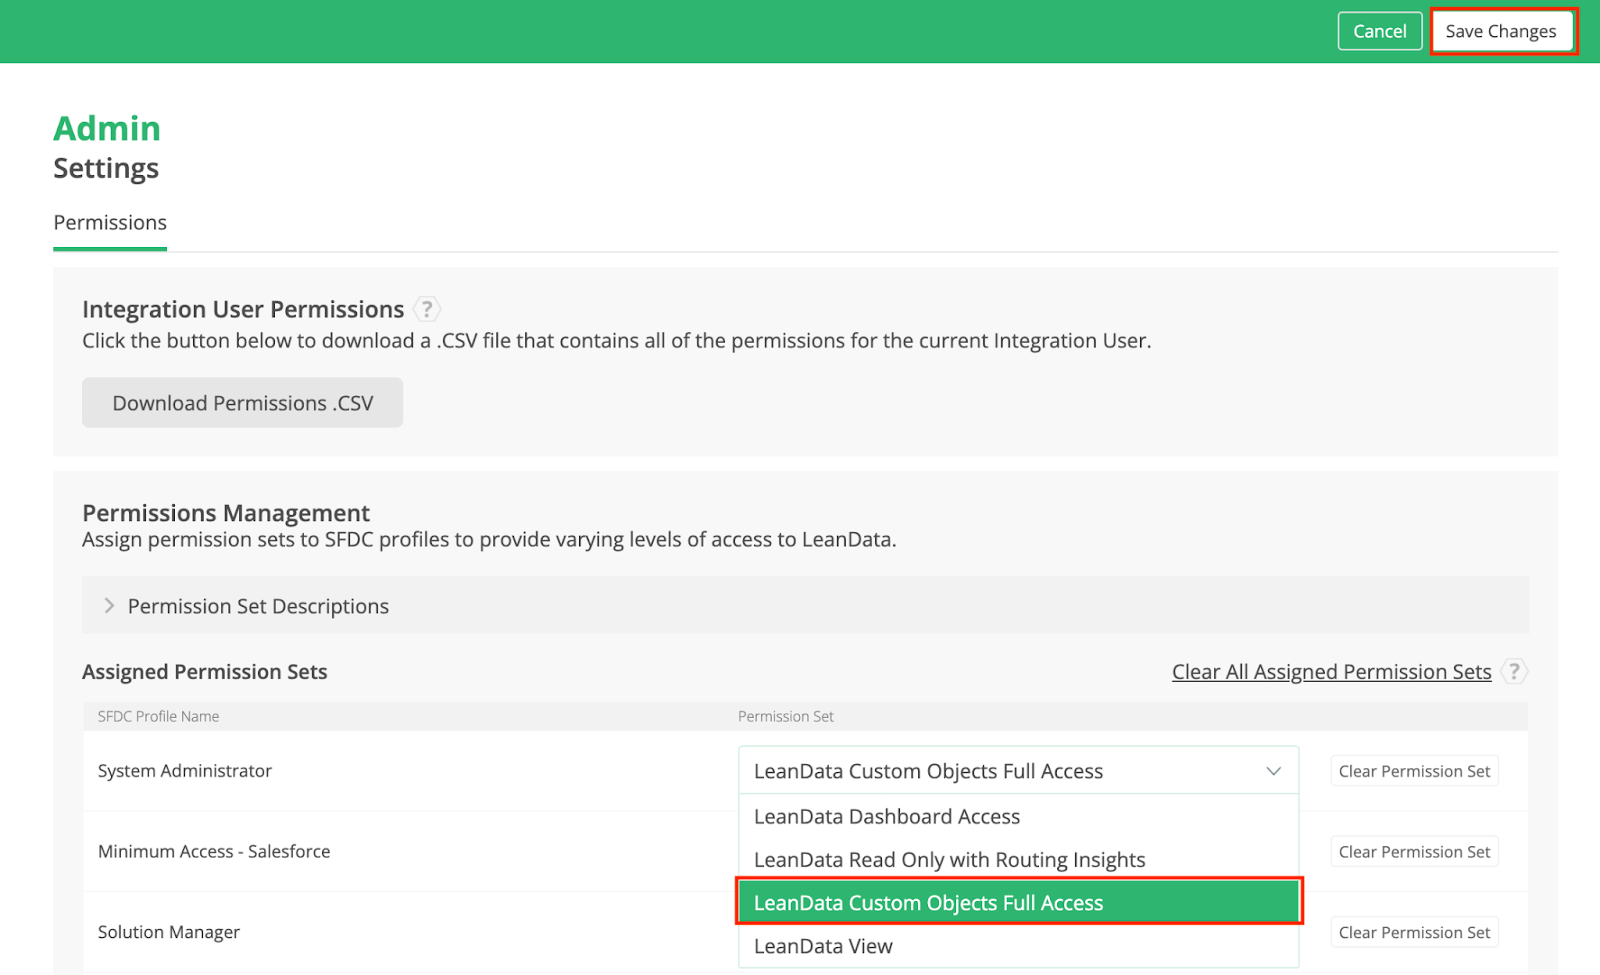Expand the Permission Set Descriptions section
Image resolution: width=1600 pixels, height=975 pixels.
(258, 606)
